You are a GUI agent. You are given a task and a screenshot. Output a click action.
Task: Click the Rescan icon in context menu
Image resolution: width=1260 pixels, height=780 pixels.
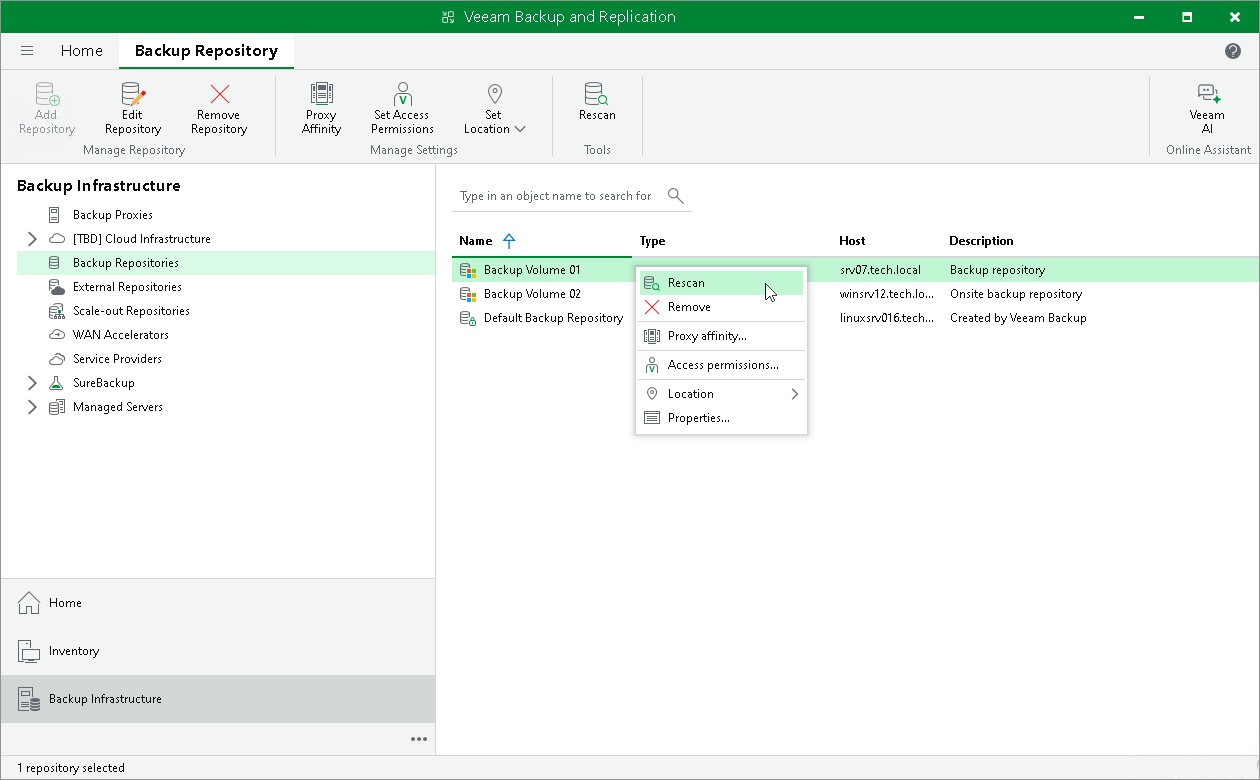click(652, 283)
